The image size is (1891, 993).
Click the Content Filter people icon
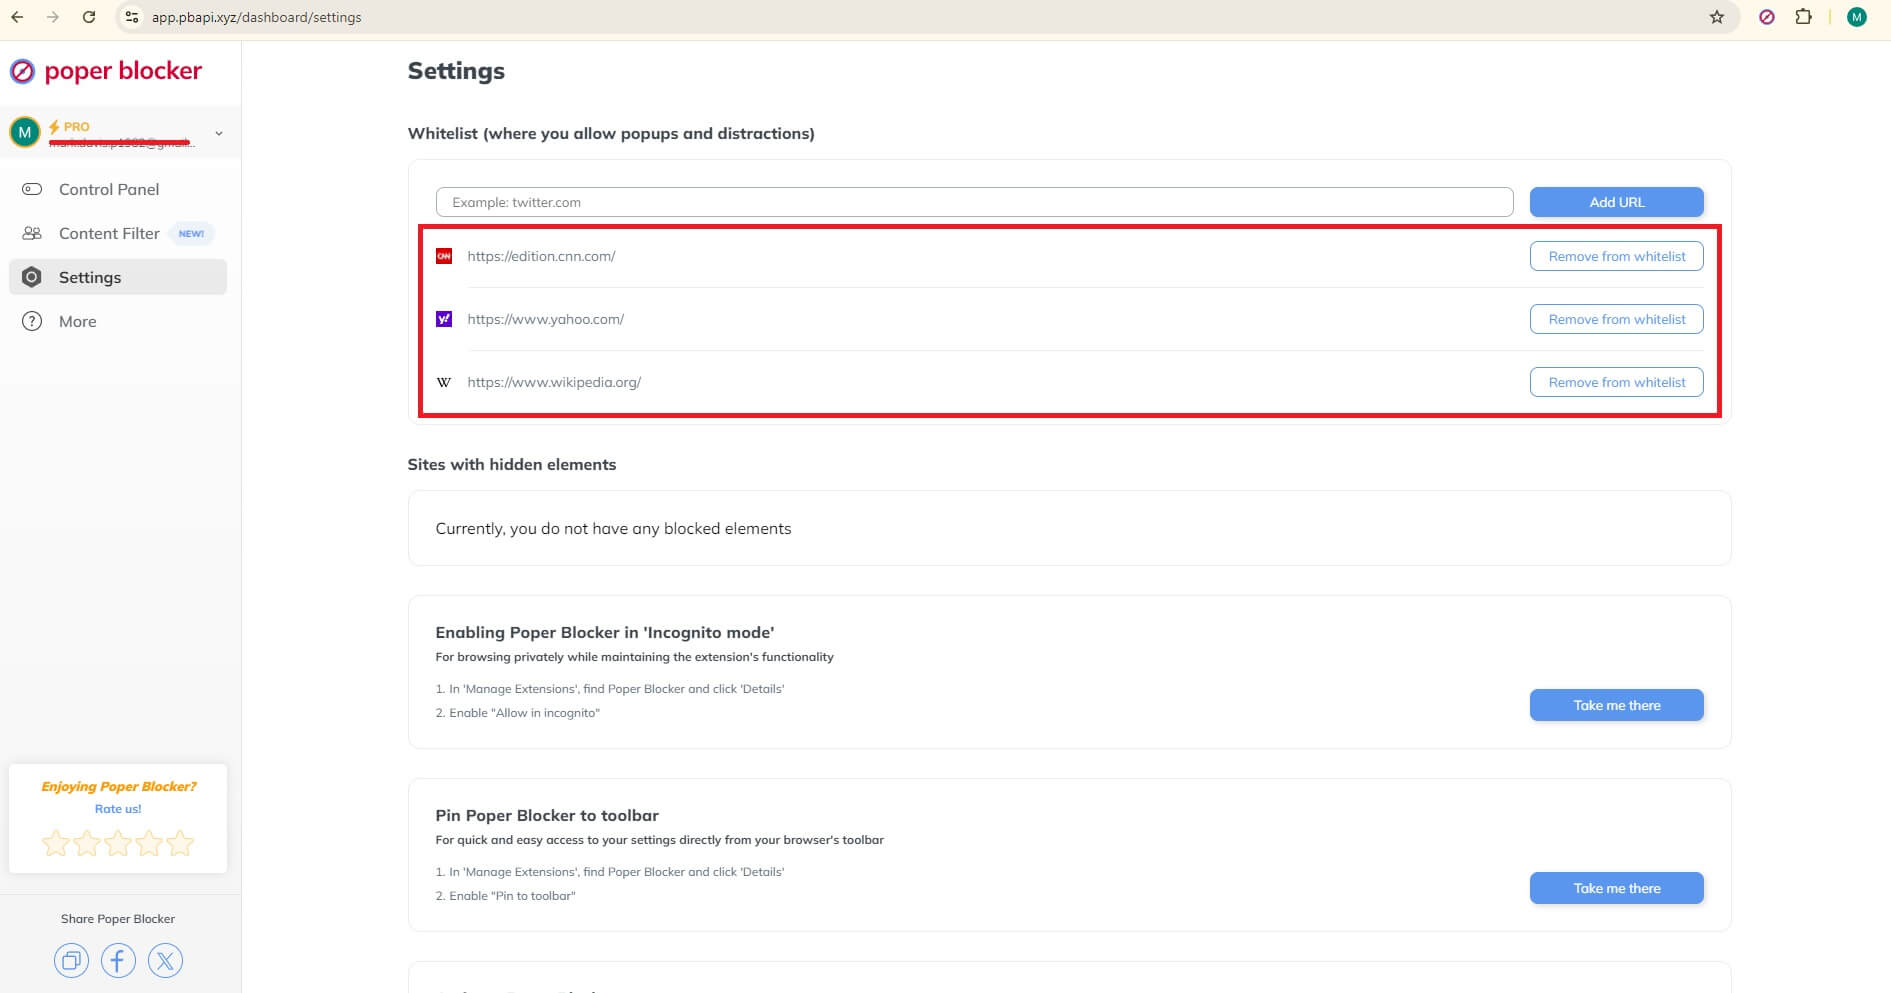tap(33, 233)
